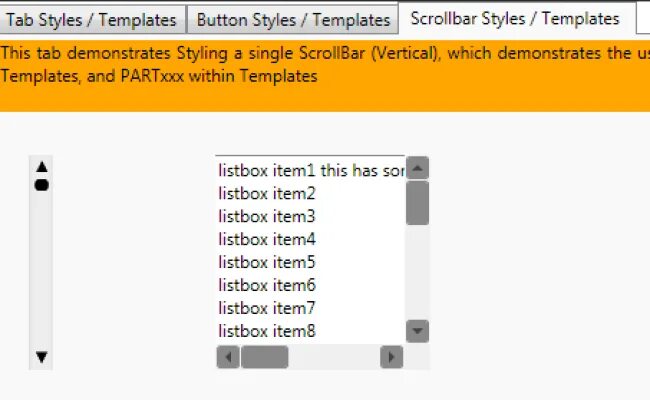Highlight listbox item5

[267, 263]
